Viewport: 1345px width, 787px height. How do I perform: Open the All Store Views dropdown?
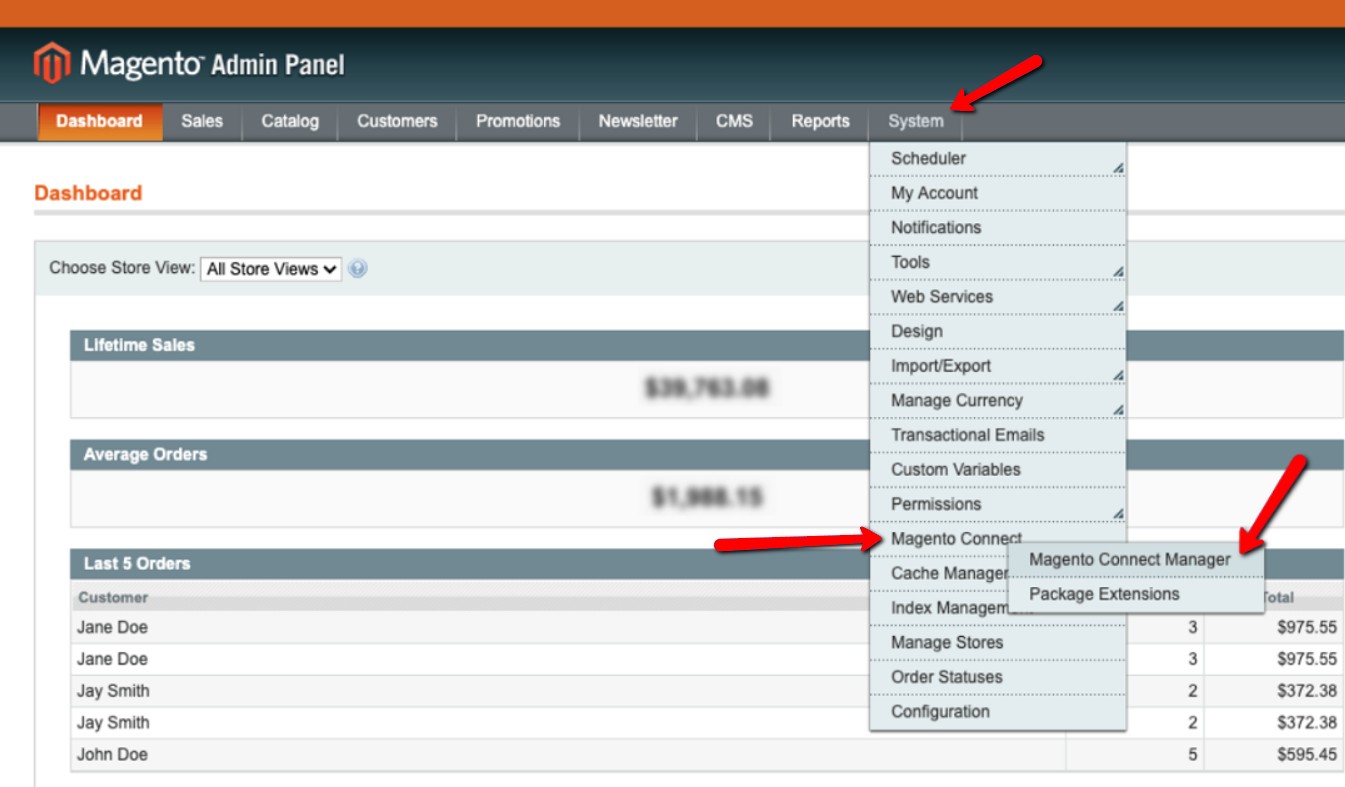coord(271,269)
